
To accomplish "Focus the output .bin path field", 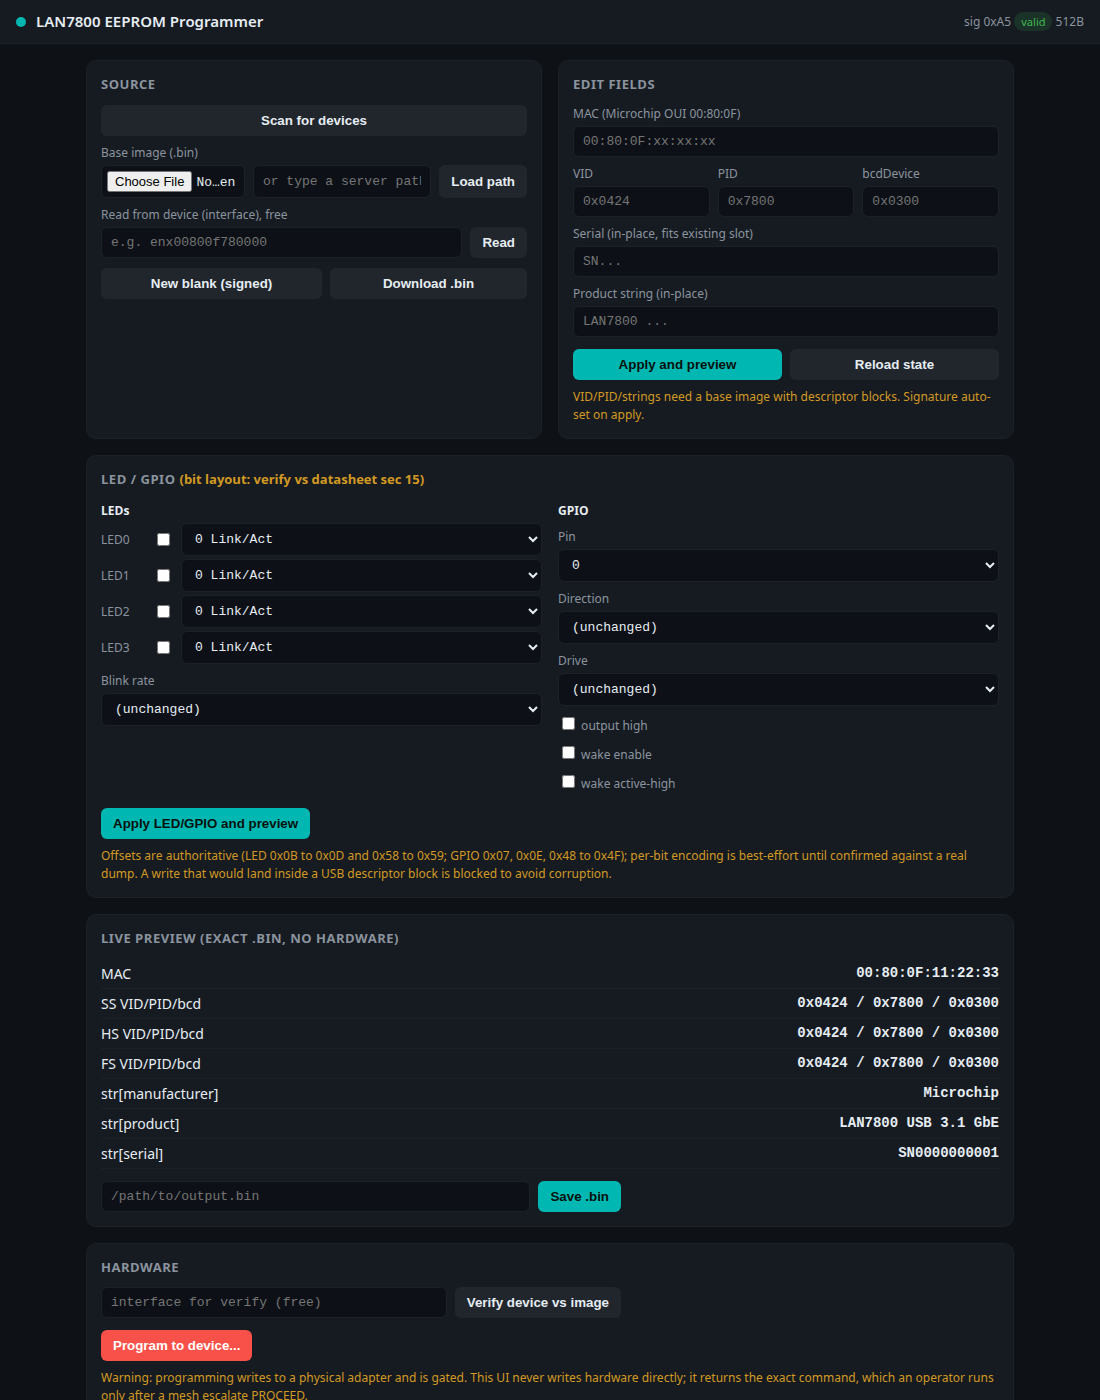I will pyautogui.click(x=315, y=1196).
